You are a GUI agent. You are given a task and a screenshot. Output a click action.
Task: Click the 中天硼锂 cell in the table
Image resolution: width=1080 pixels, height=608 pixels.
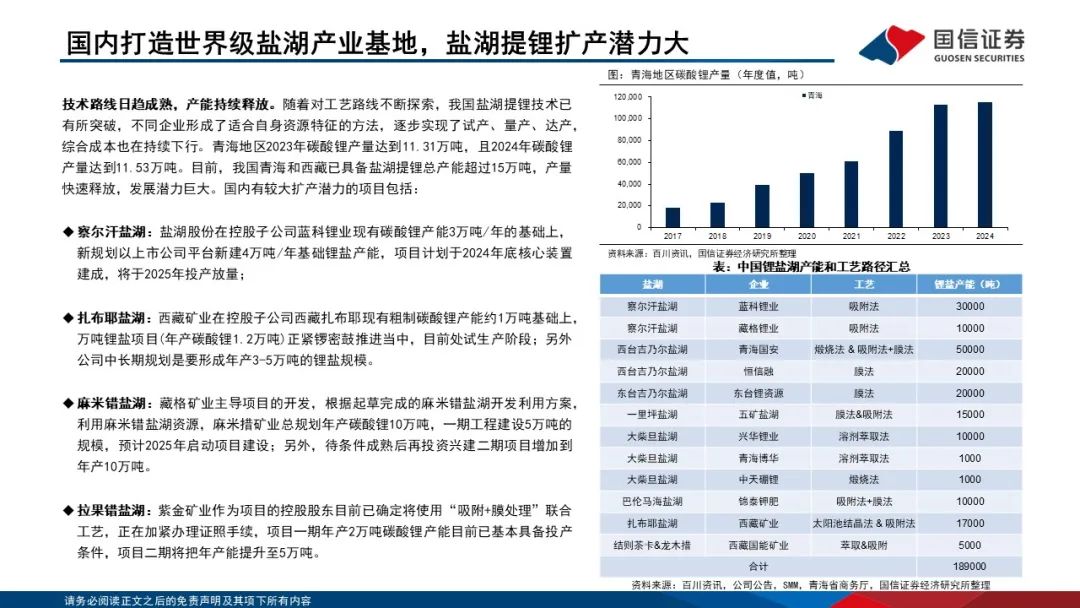click(758, 479)
